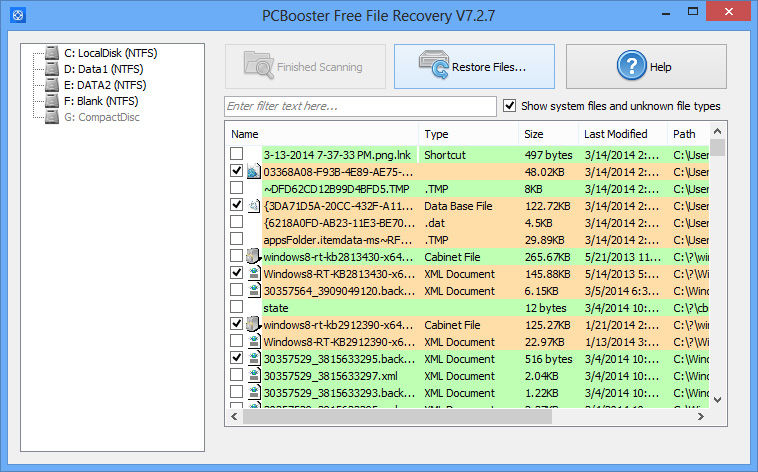
Task: Click cabinet icon of windows8-rt-kb2813430-x64 row
Action: click(x=253, y=257)
